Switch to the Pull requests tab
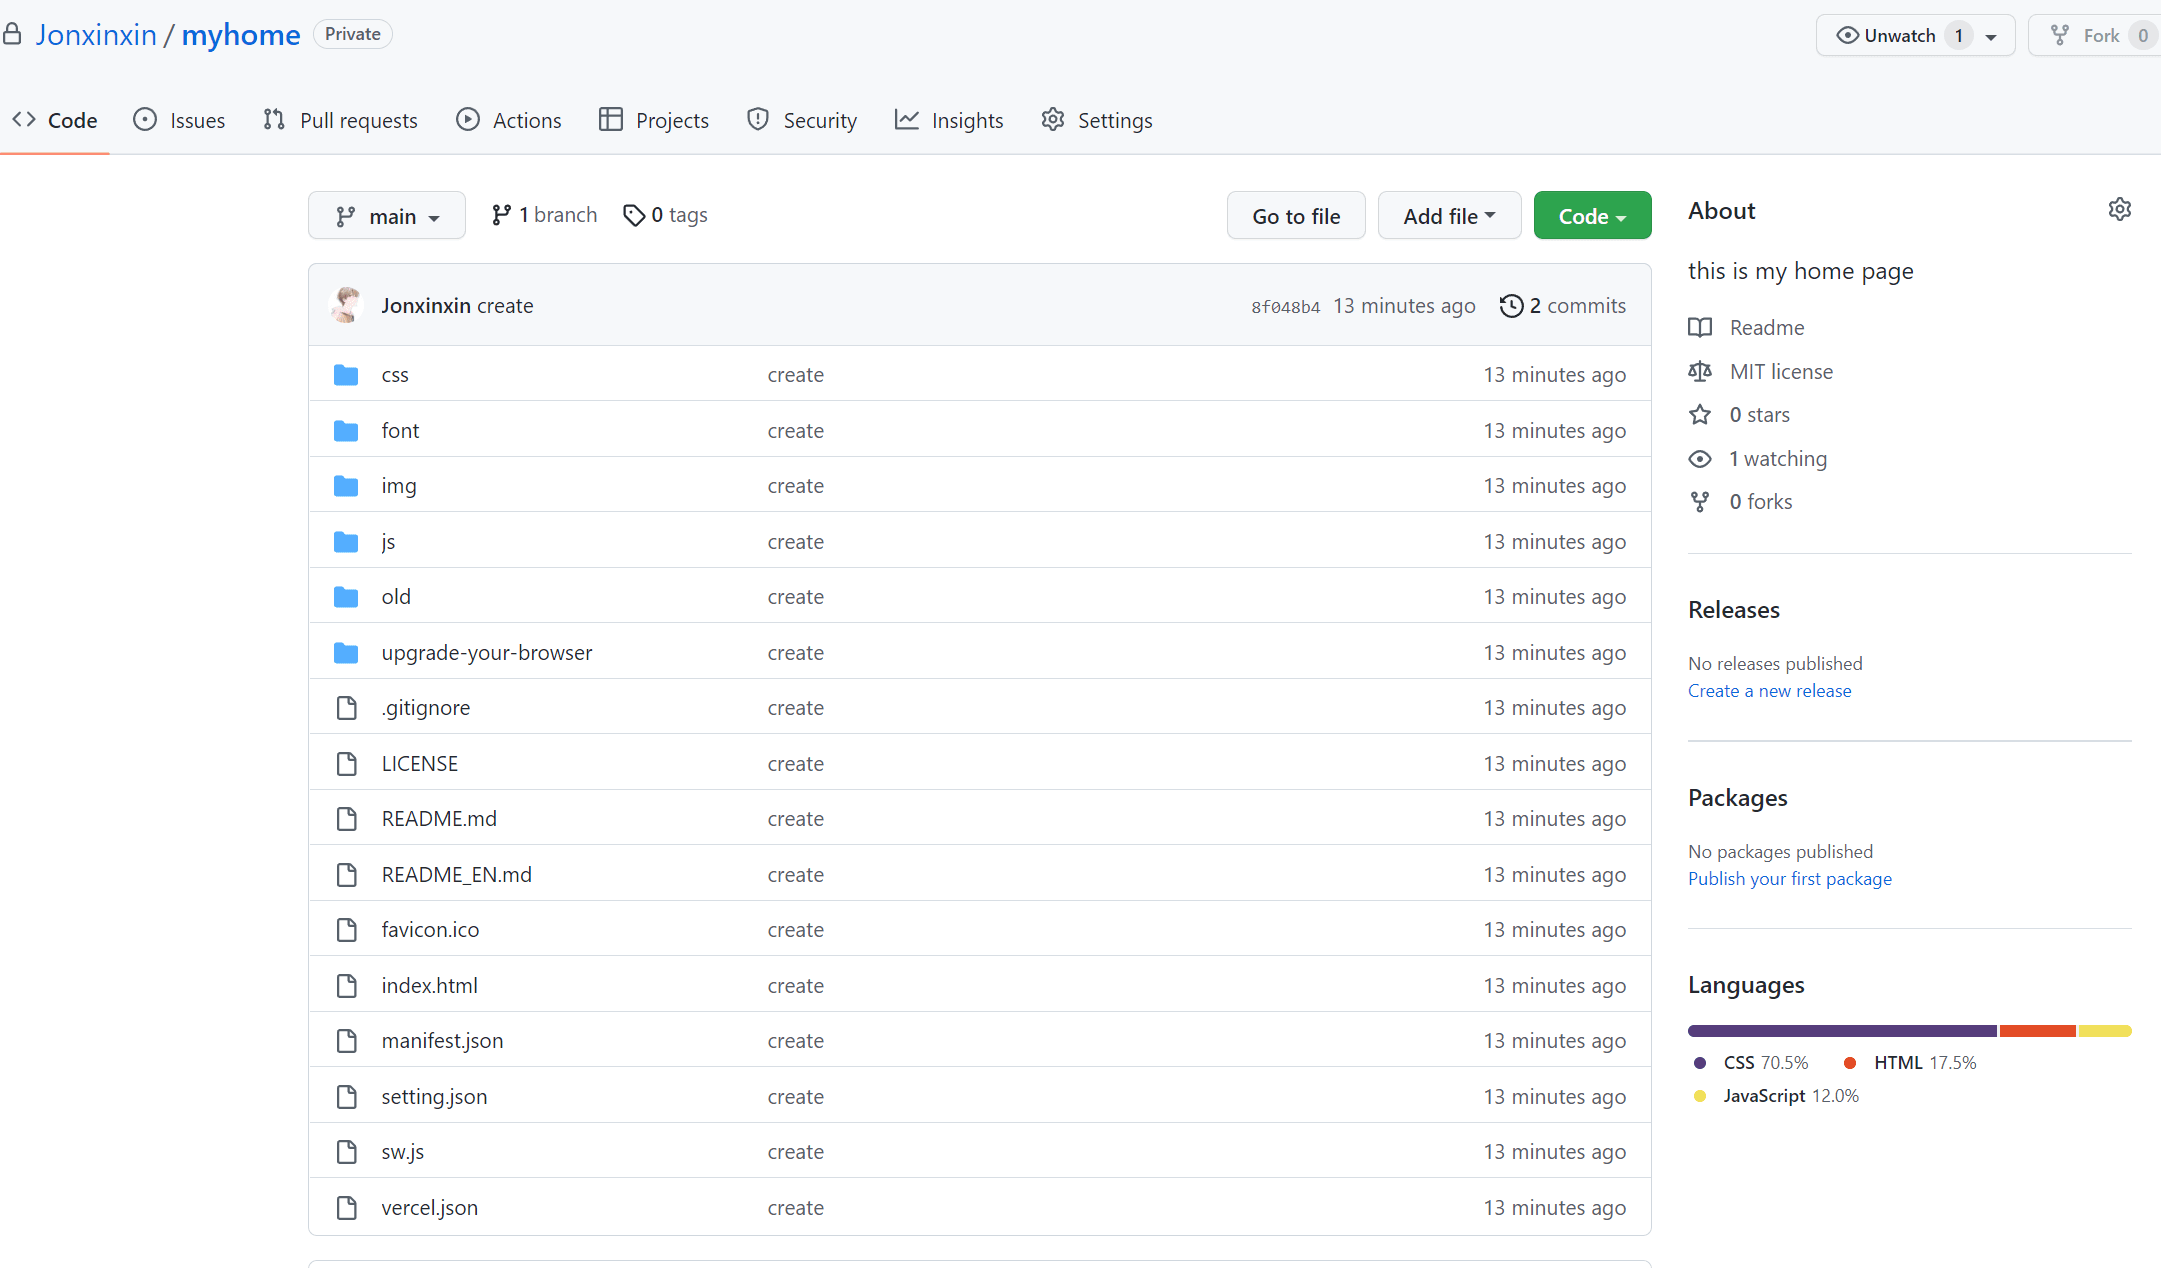Image resolution: width=2161 pixels, height=1268 pixels. click(x=341, y=121)
